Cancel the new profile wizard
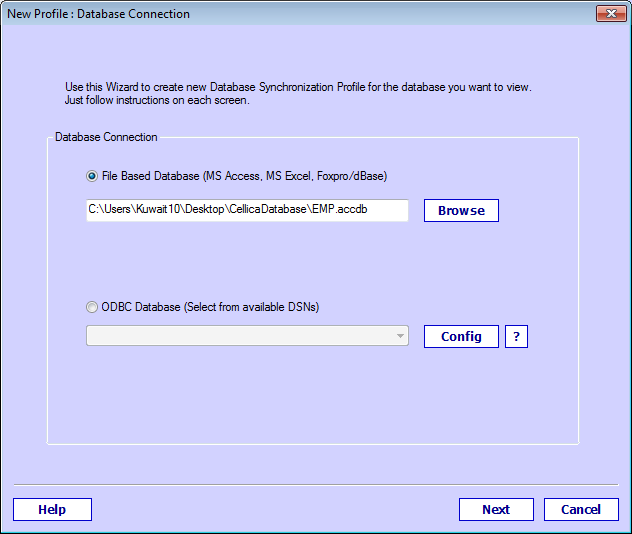This screenshot has width=632, height=534. (581, 510)
